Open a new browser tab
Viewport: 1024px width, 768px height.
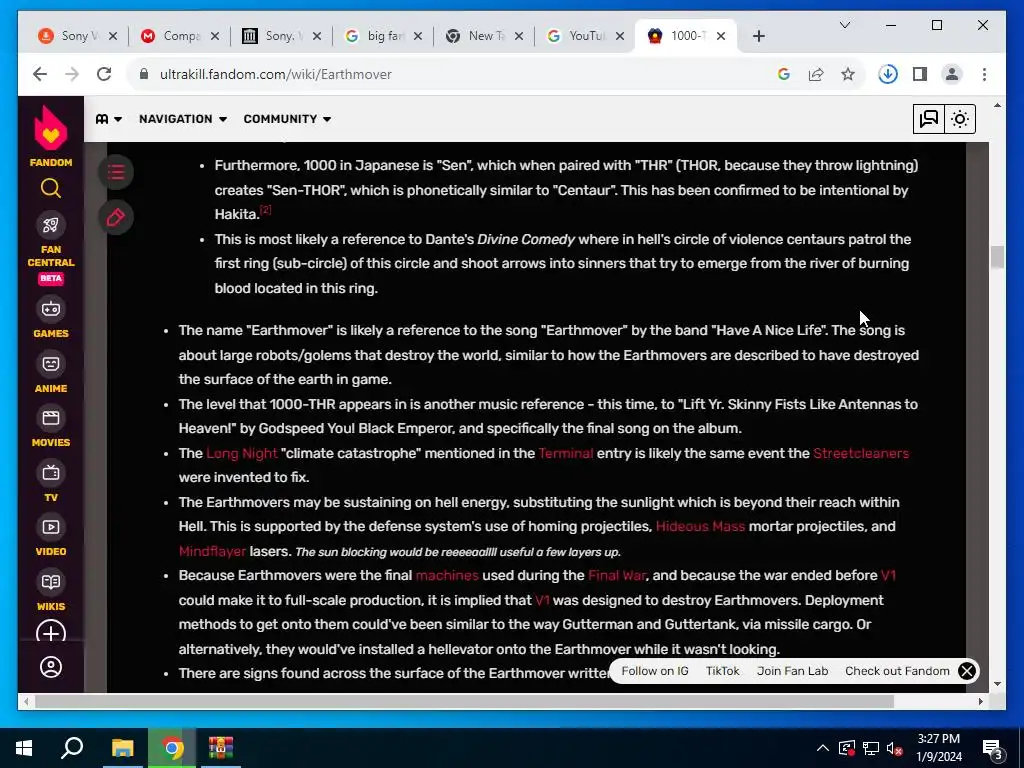click(x=758, y=36)
